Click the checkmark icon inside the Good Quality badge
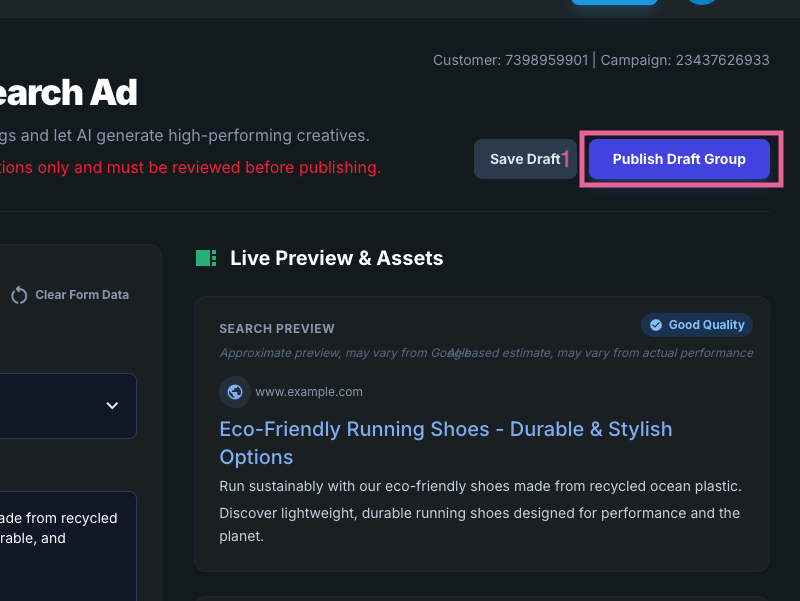 655,324
